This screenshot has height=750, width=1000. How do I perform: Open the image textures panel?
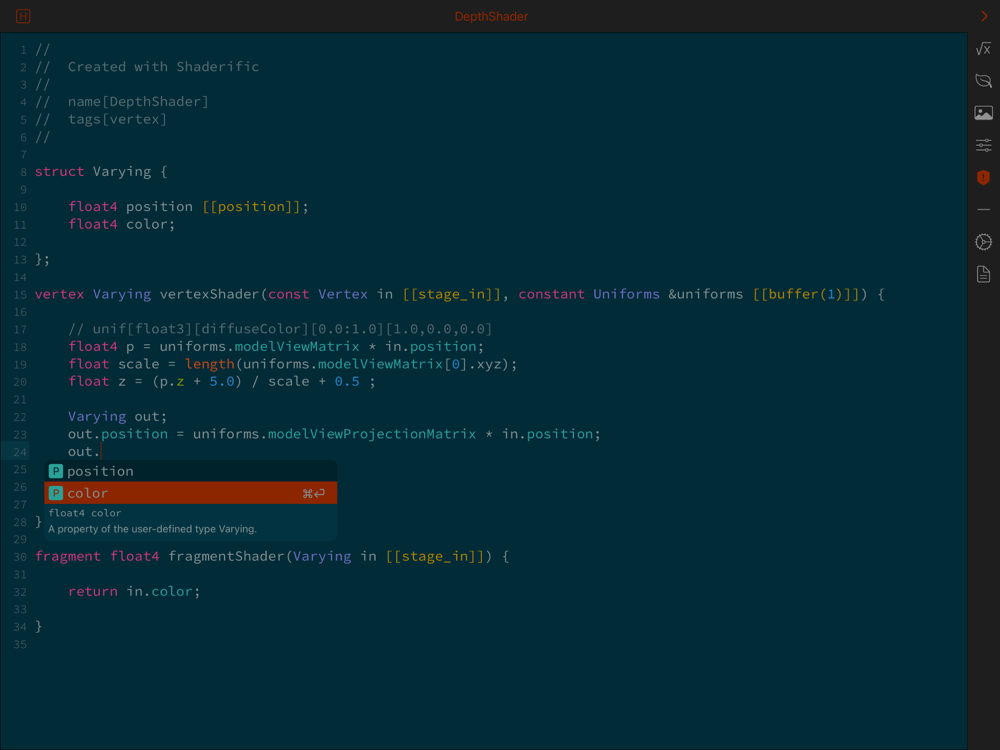tap(983, 113)
